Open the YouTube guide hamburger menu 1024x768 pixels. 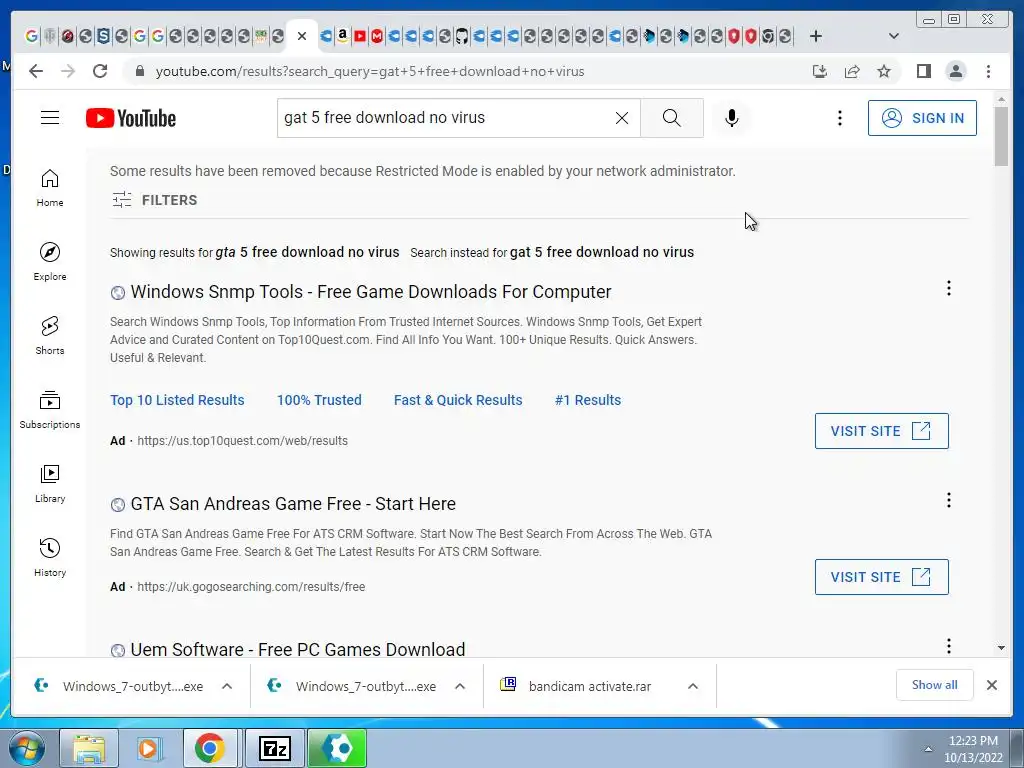pos(50,118)
